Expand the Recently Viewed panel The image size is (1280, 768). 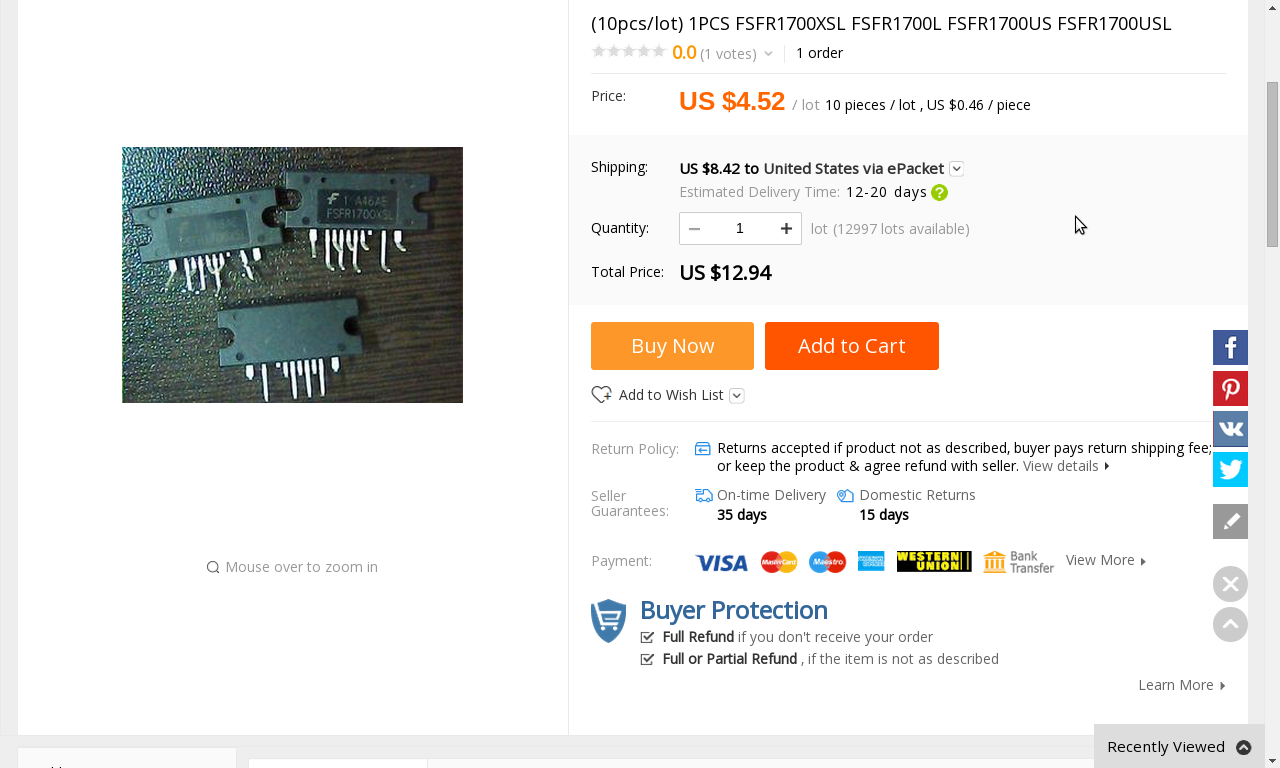click(1243, 747)
